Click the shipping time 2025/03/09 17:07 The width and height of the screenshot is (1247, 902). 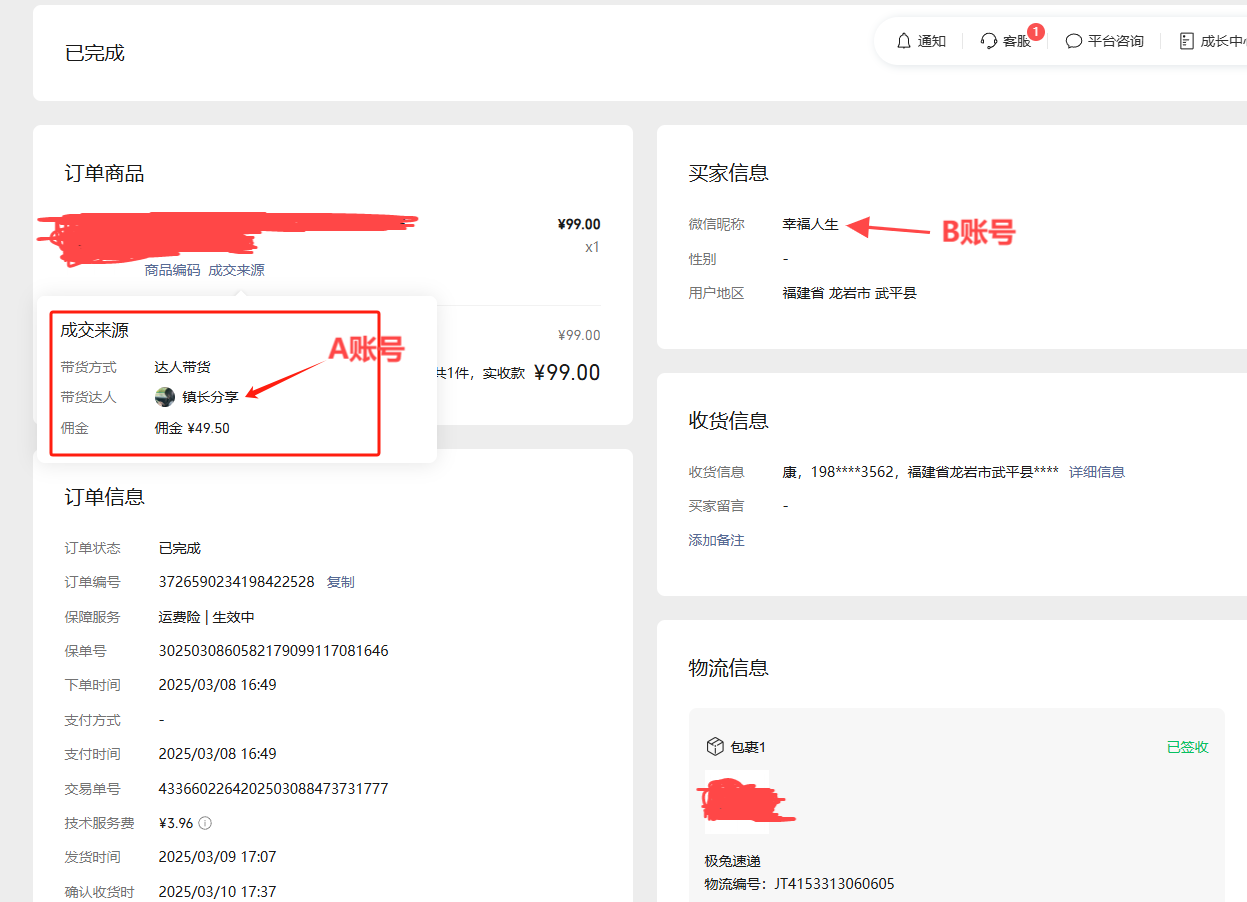[x=218, y=857]
